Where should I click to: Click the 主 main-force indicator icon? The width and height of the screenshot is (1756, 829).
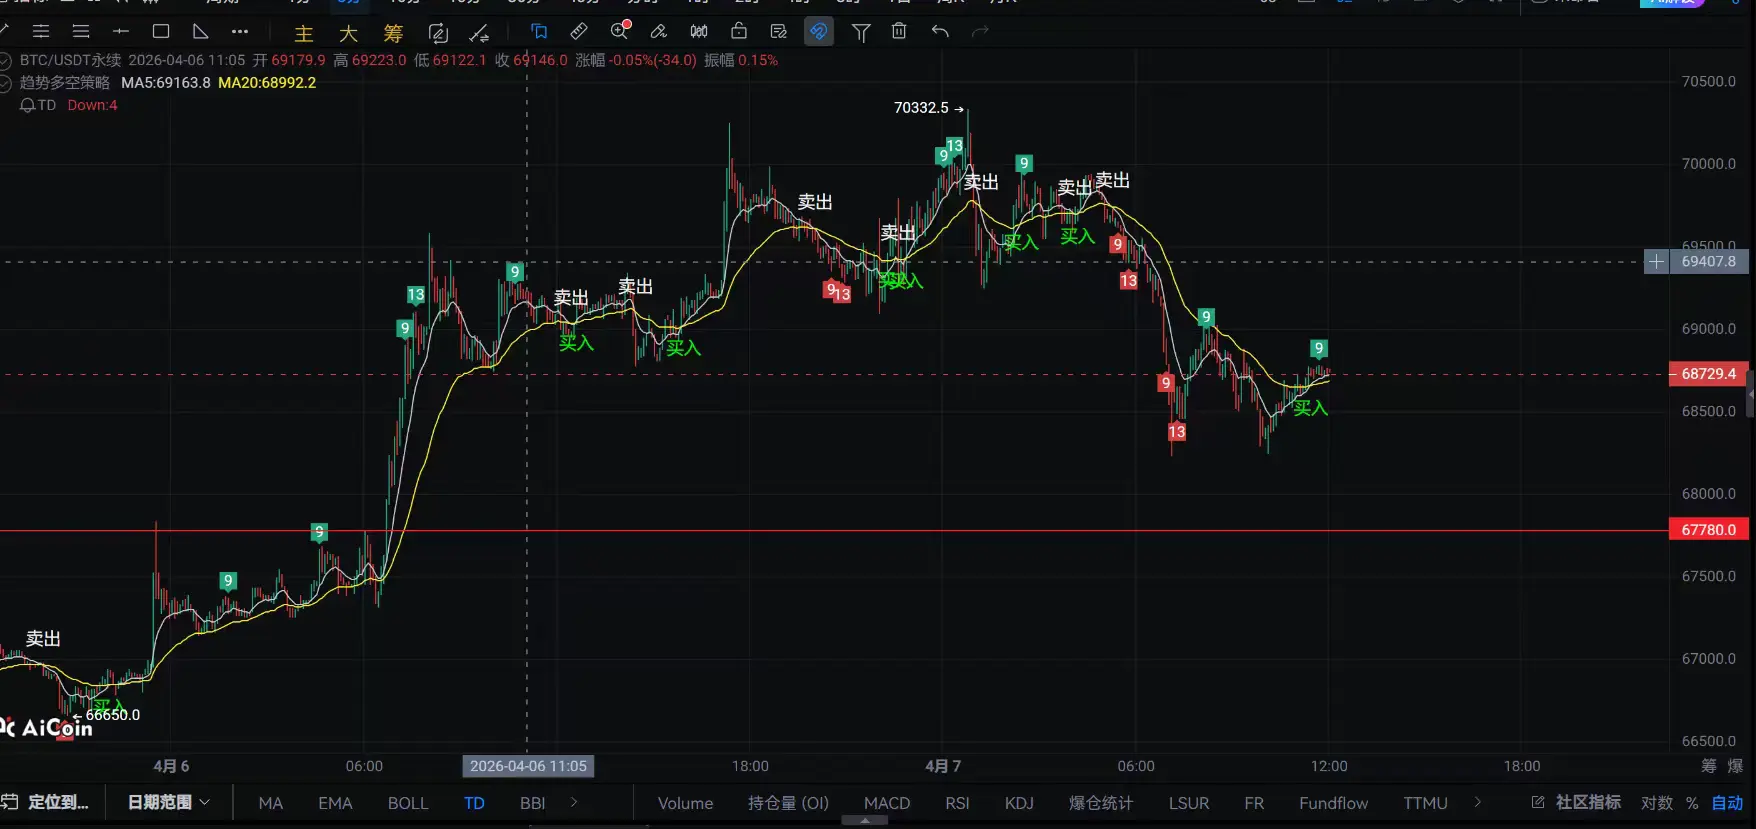pos(304,33)
